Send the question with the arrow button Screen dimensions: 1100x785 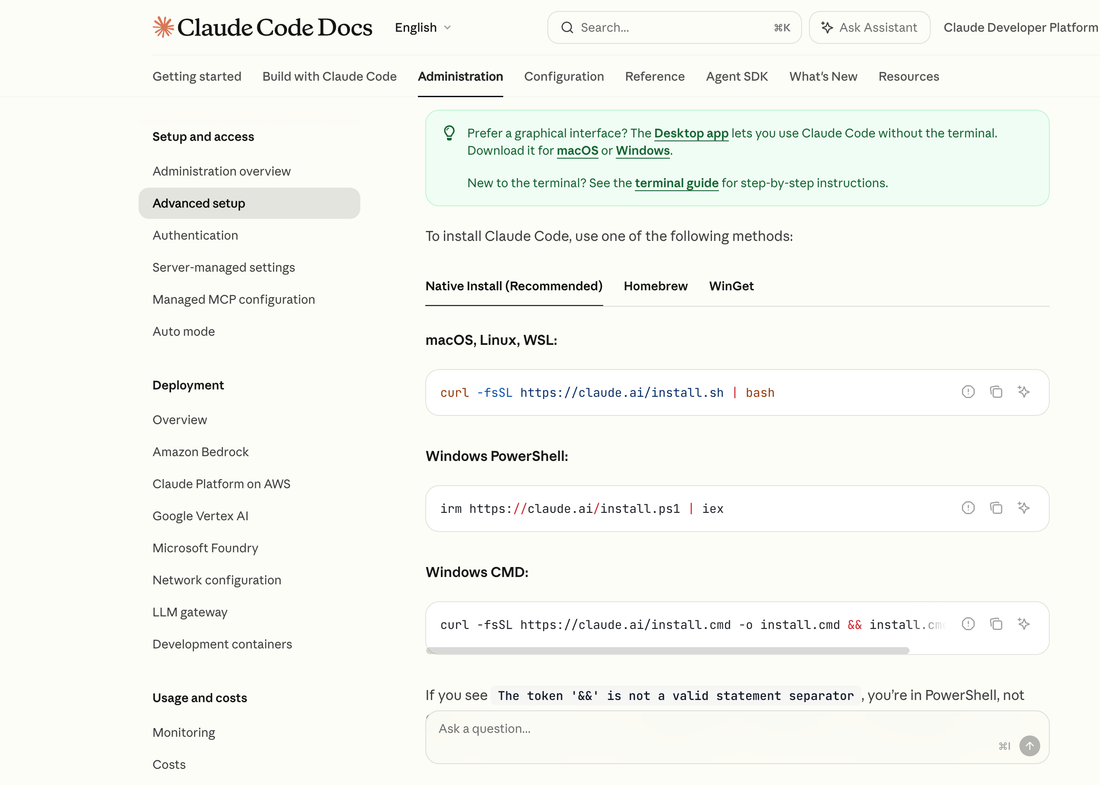(x=1029, y=746)
